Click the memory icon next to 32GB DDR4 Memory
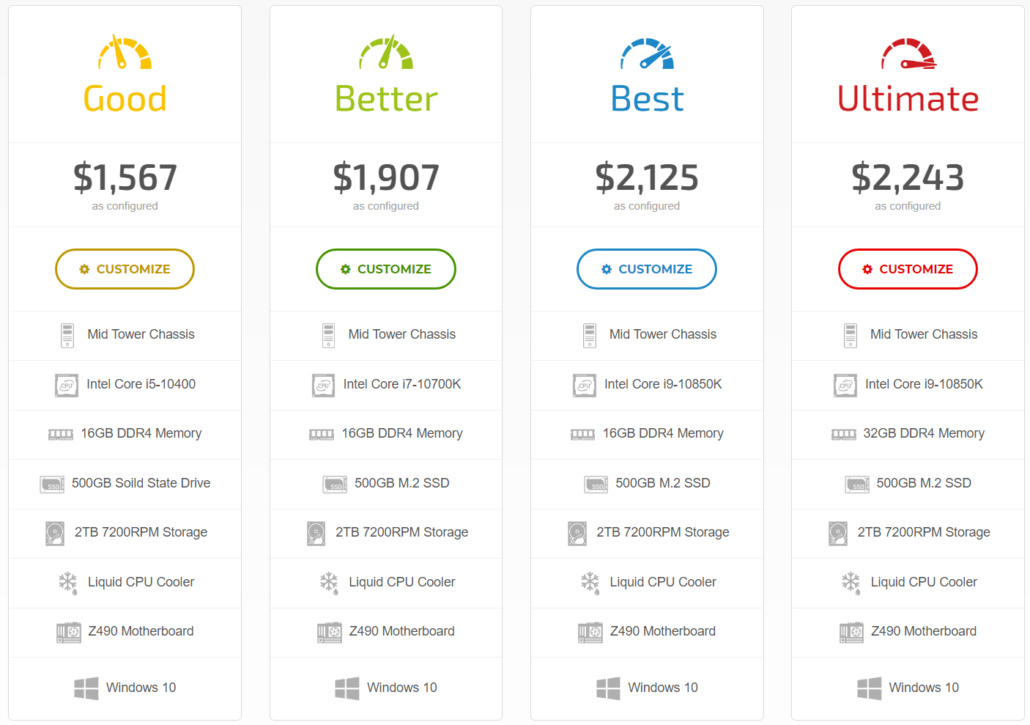This screenshot has width=1030, height=725. click(x=843, y=434)
